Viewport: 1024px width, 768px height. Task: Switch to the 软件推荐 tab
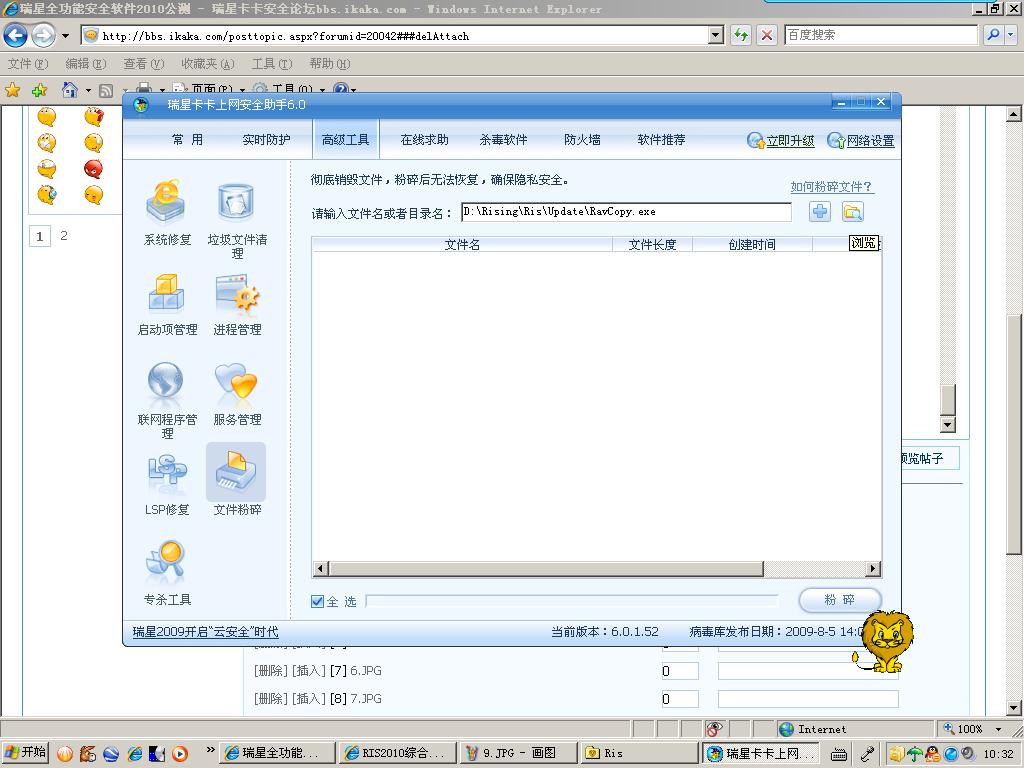[x=662, y=139]
